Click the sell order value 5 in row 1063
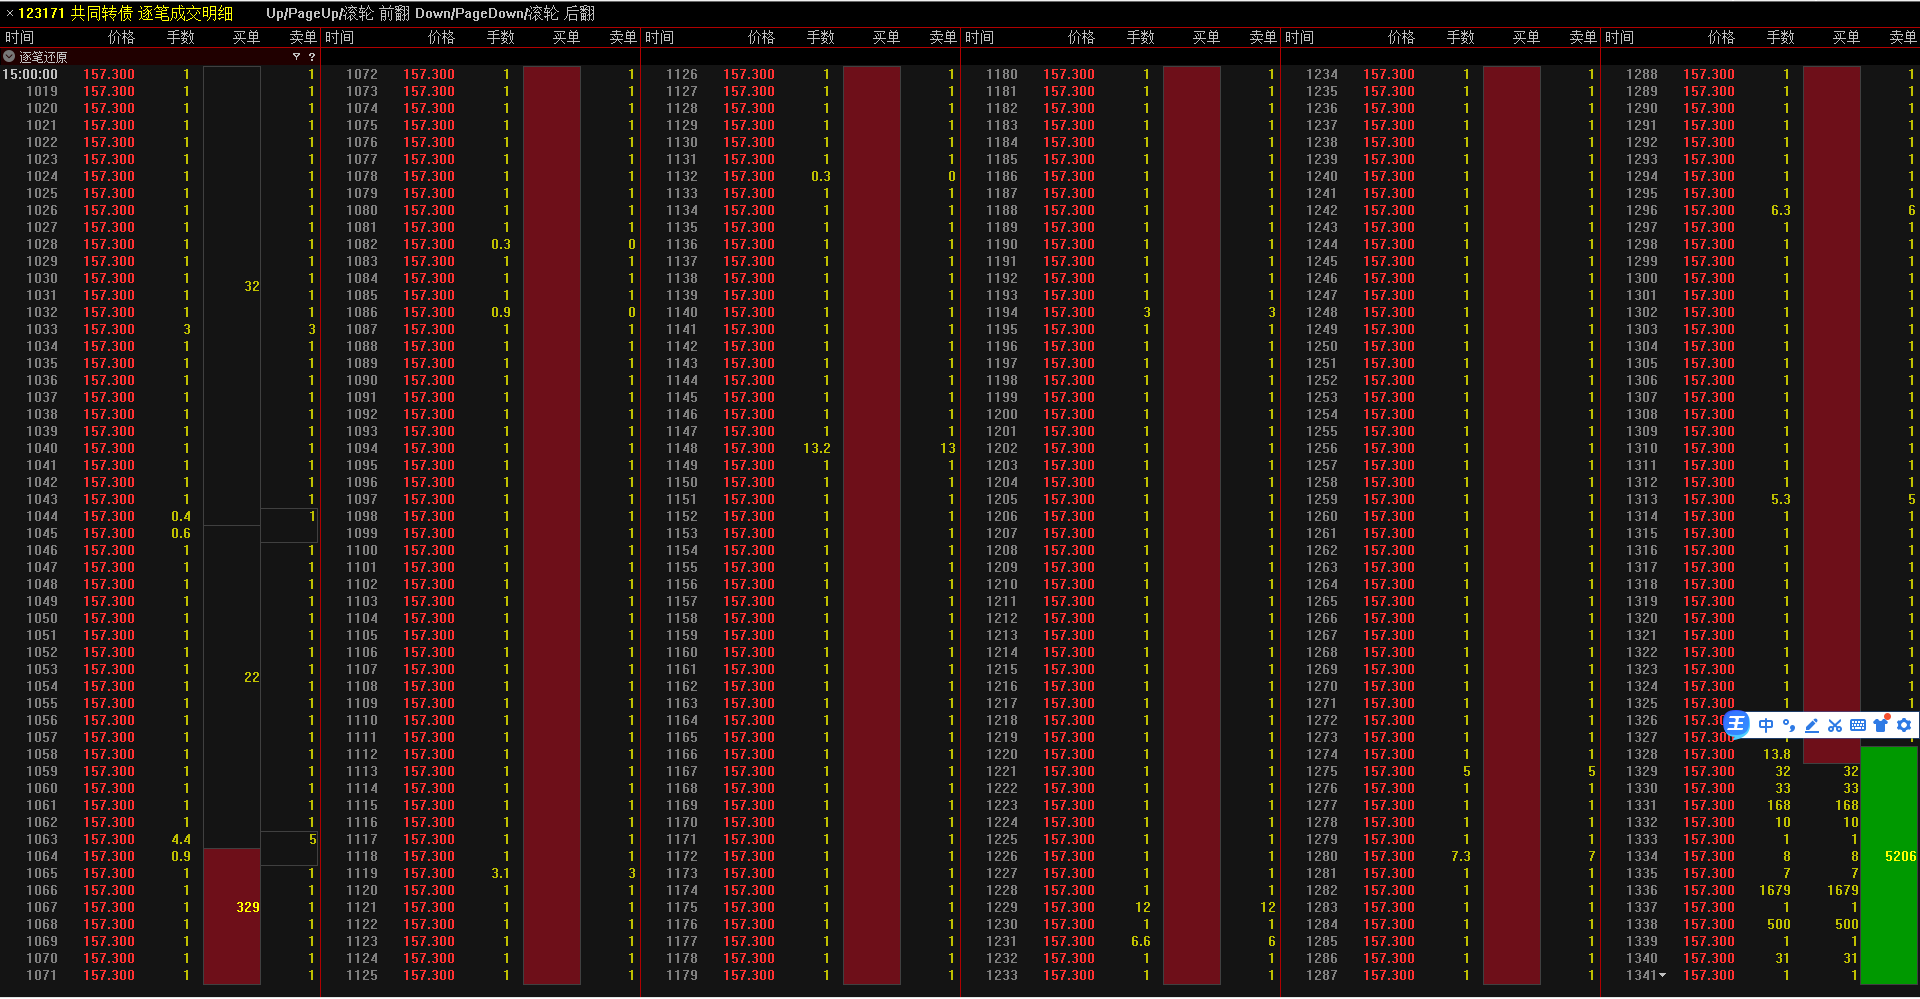Image resolution: width=1920 pixels, height=999 pixels. tap(313, 840)
